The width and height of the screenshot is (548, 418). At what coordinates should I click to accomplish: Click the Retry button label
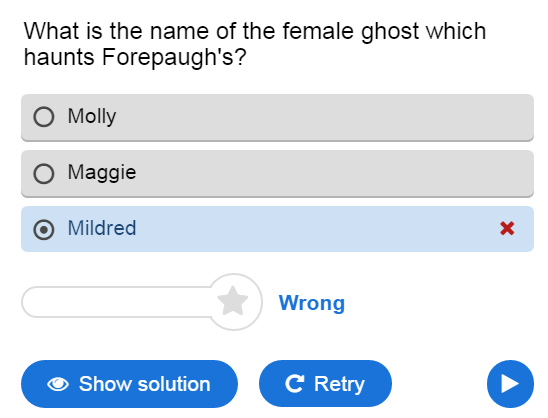(x=339, y=384)
